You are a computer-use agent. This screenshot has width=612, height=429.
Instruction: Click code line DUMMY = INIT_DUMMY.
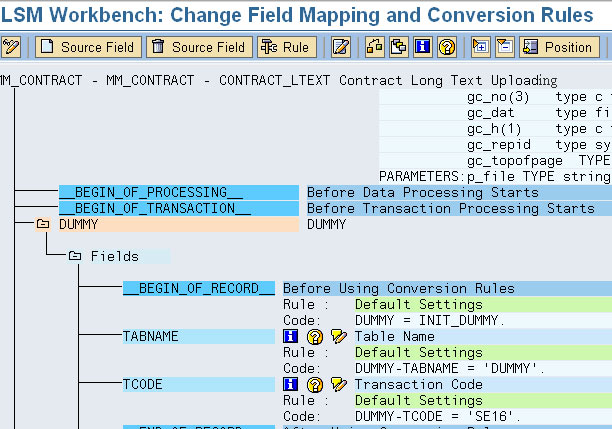click(430, 320)
